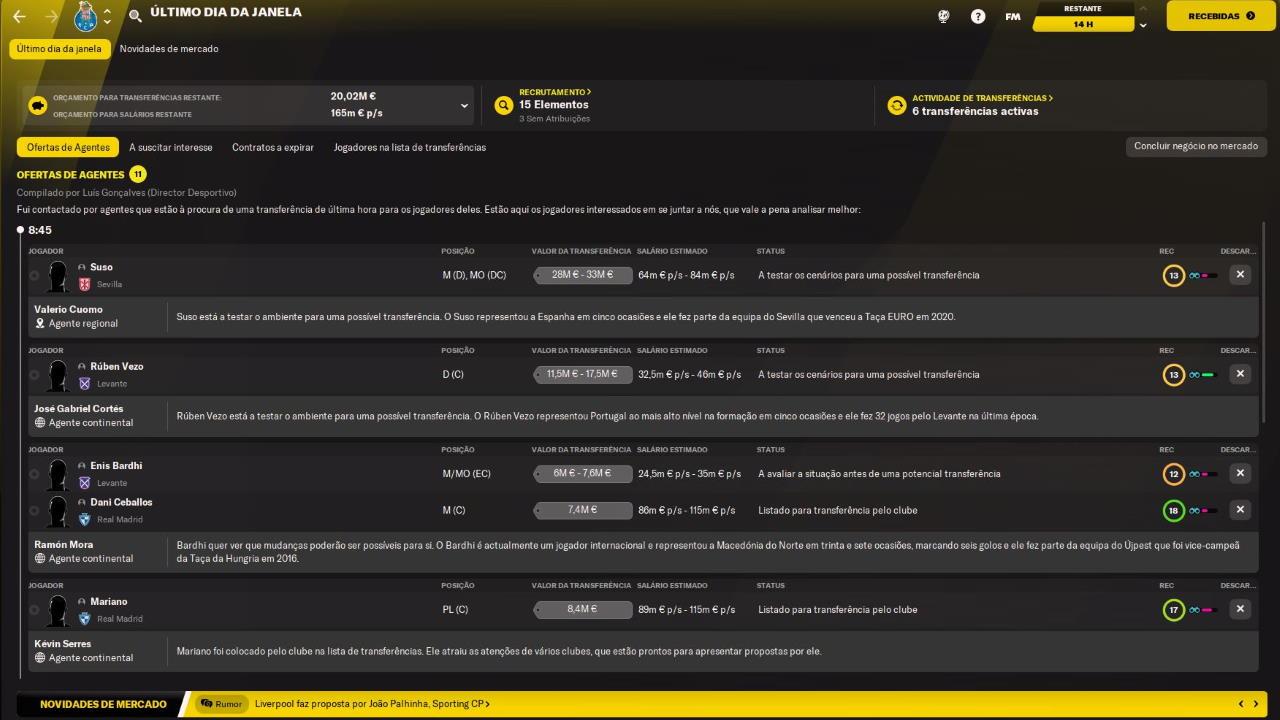1280x720 pixels.
Task: Open agent Valerio Cuomo's name
Action: (68, 309)
